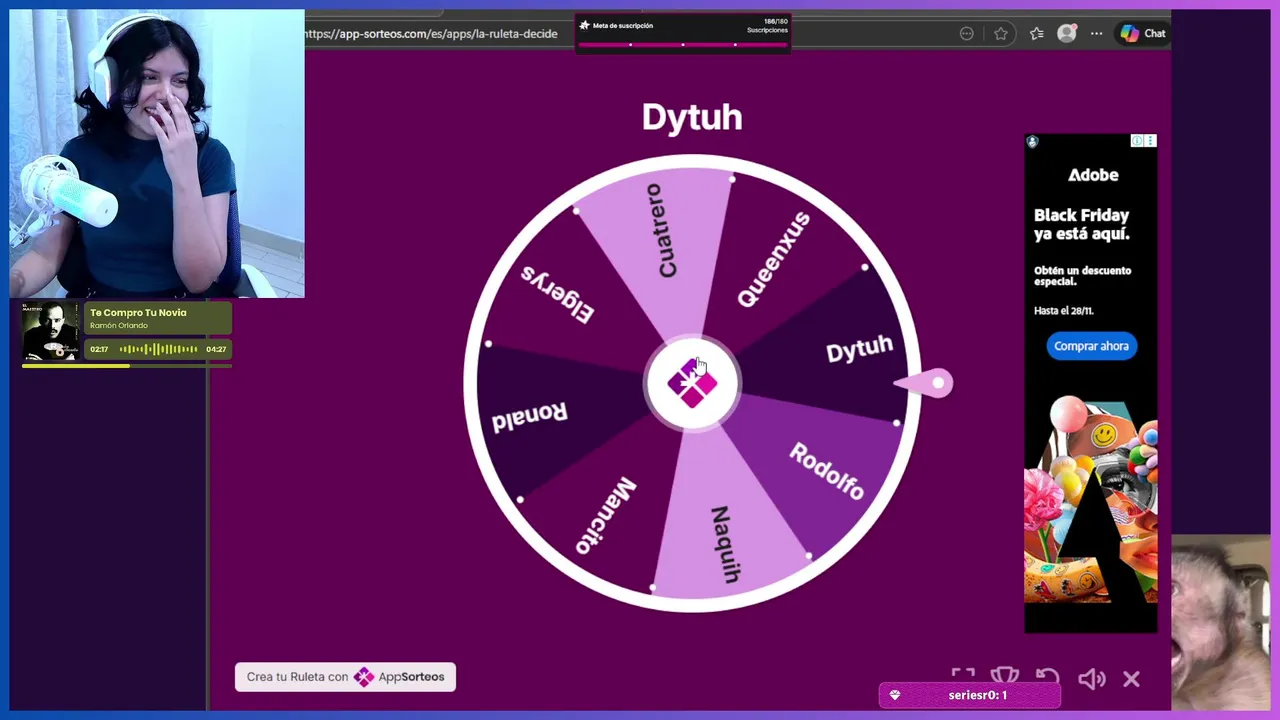Image resolution: width=1280 pixels, height=720 pixels.
Task: Click the Black Friday ya está aquí headline
Action: pyautogui.click(x=1081, y=224)
